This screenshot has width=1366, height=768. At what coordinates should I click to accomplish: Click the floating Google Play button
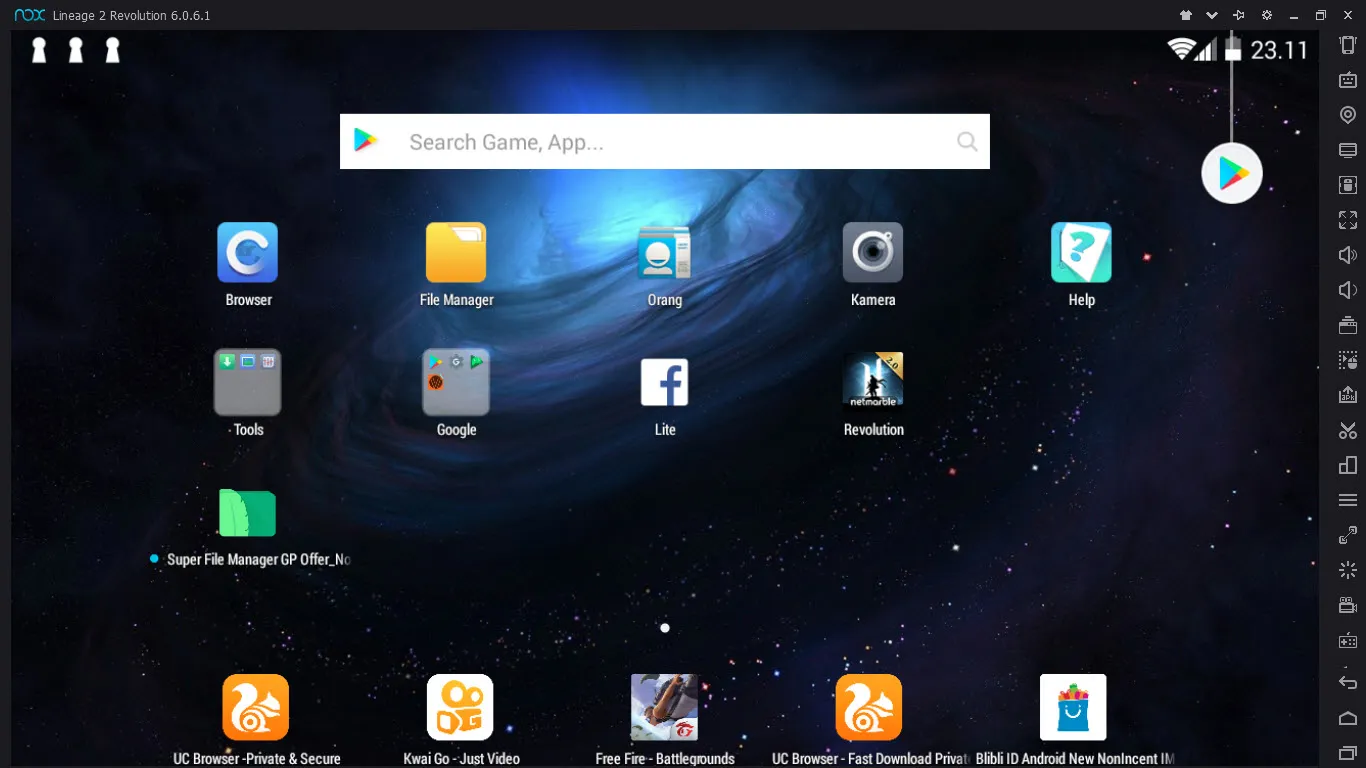click(1232, 174)
